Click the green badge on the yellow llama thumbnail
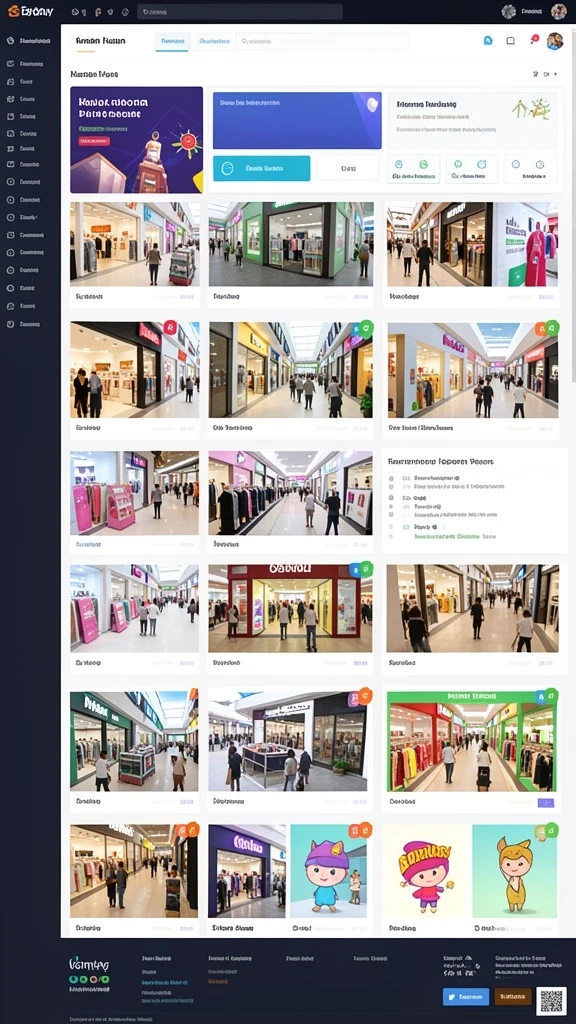This screenshot has width=576, height=1024. pos(551,830)
